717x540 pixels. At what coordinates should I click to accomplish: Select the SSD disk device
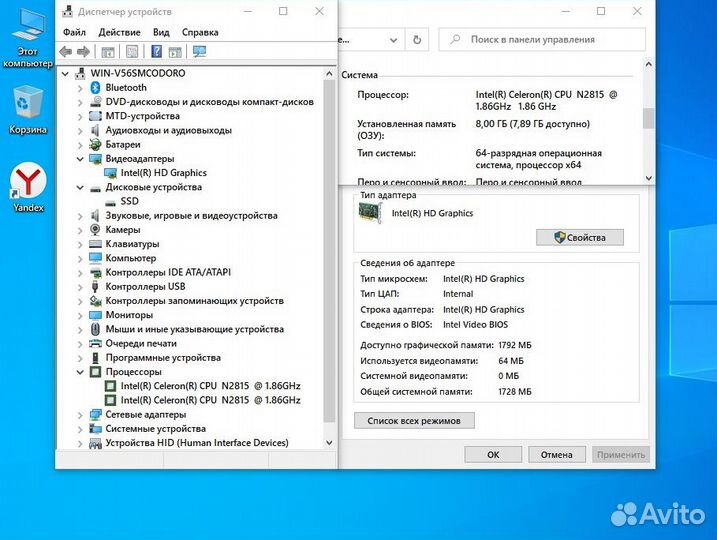[129, 201]
